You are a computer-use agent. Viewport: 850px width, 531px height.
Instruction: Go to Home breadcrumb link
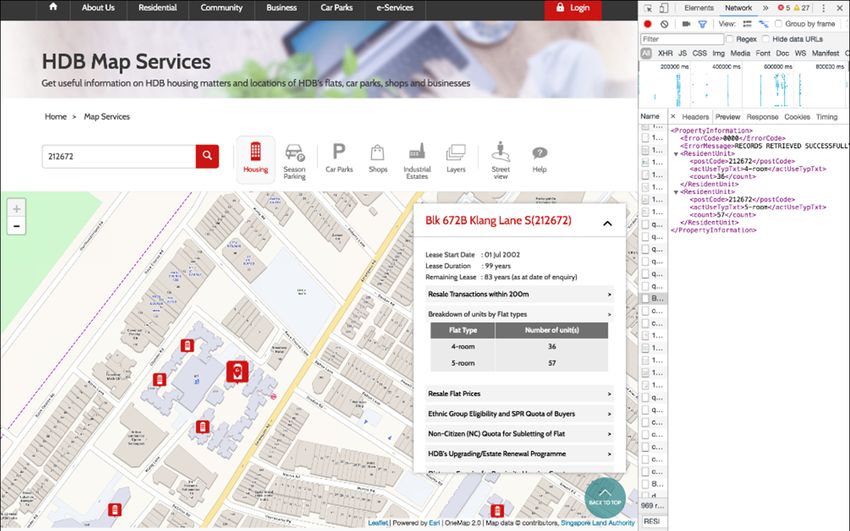pos(55,116)
